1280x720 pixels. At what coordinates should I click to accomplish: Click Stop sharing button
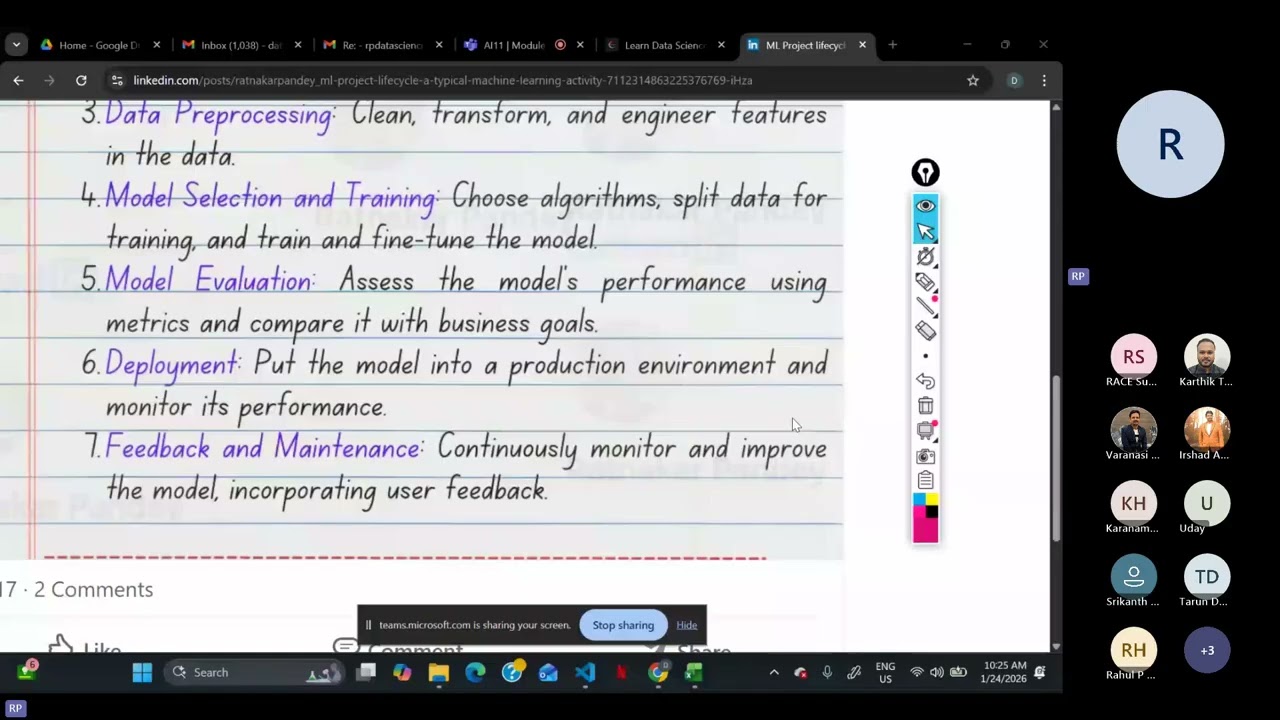tap(623, 625)
